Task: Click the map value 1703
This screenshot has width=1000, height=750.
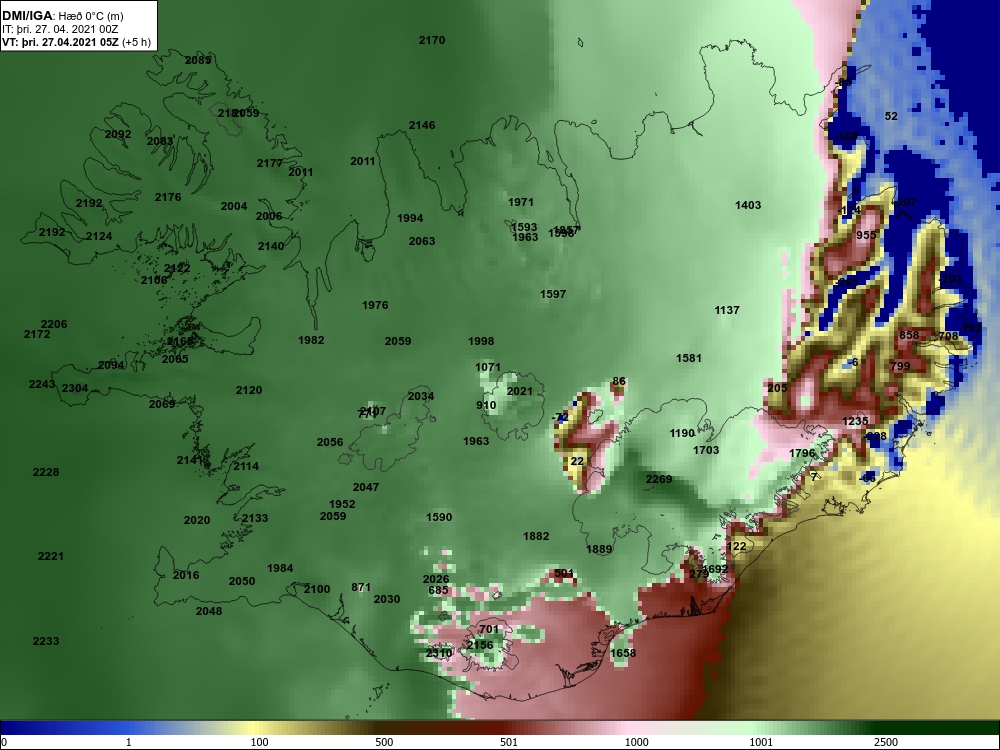Action: tap(706, 450)
